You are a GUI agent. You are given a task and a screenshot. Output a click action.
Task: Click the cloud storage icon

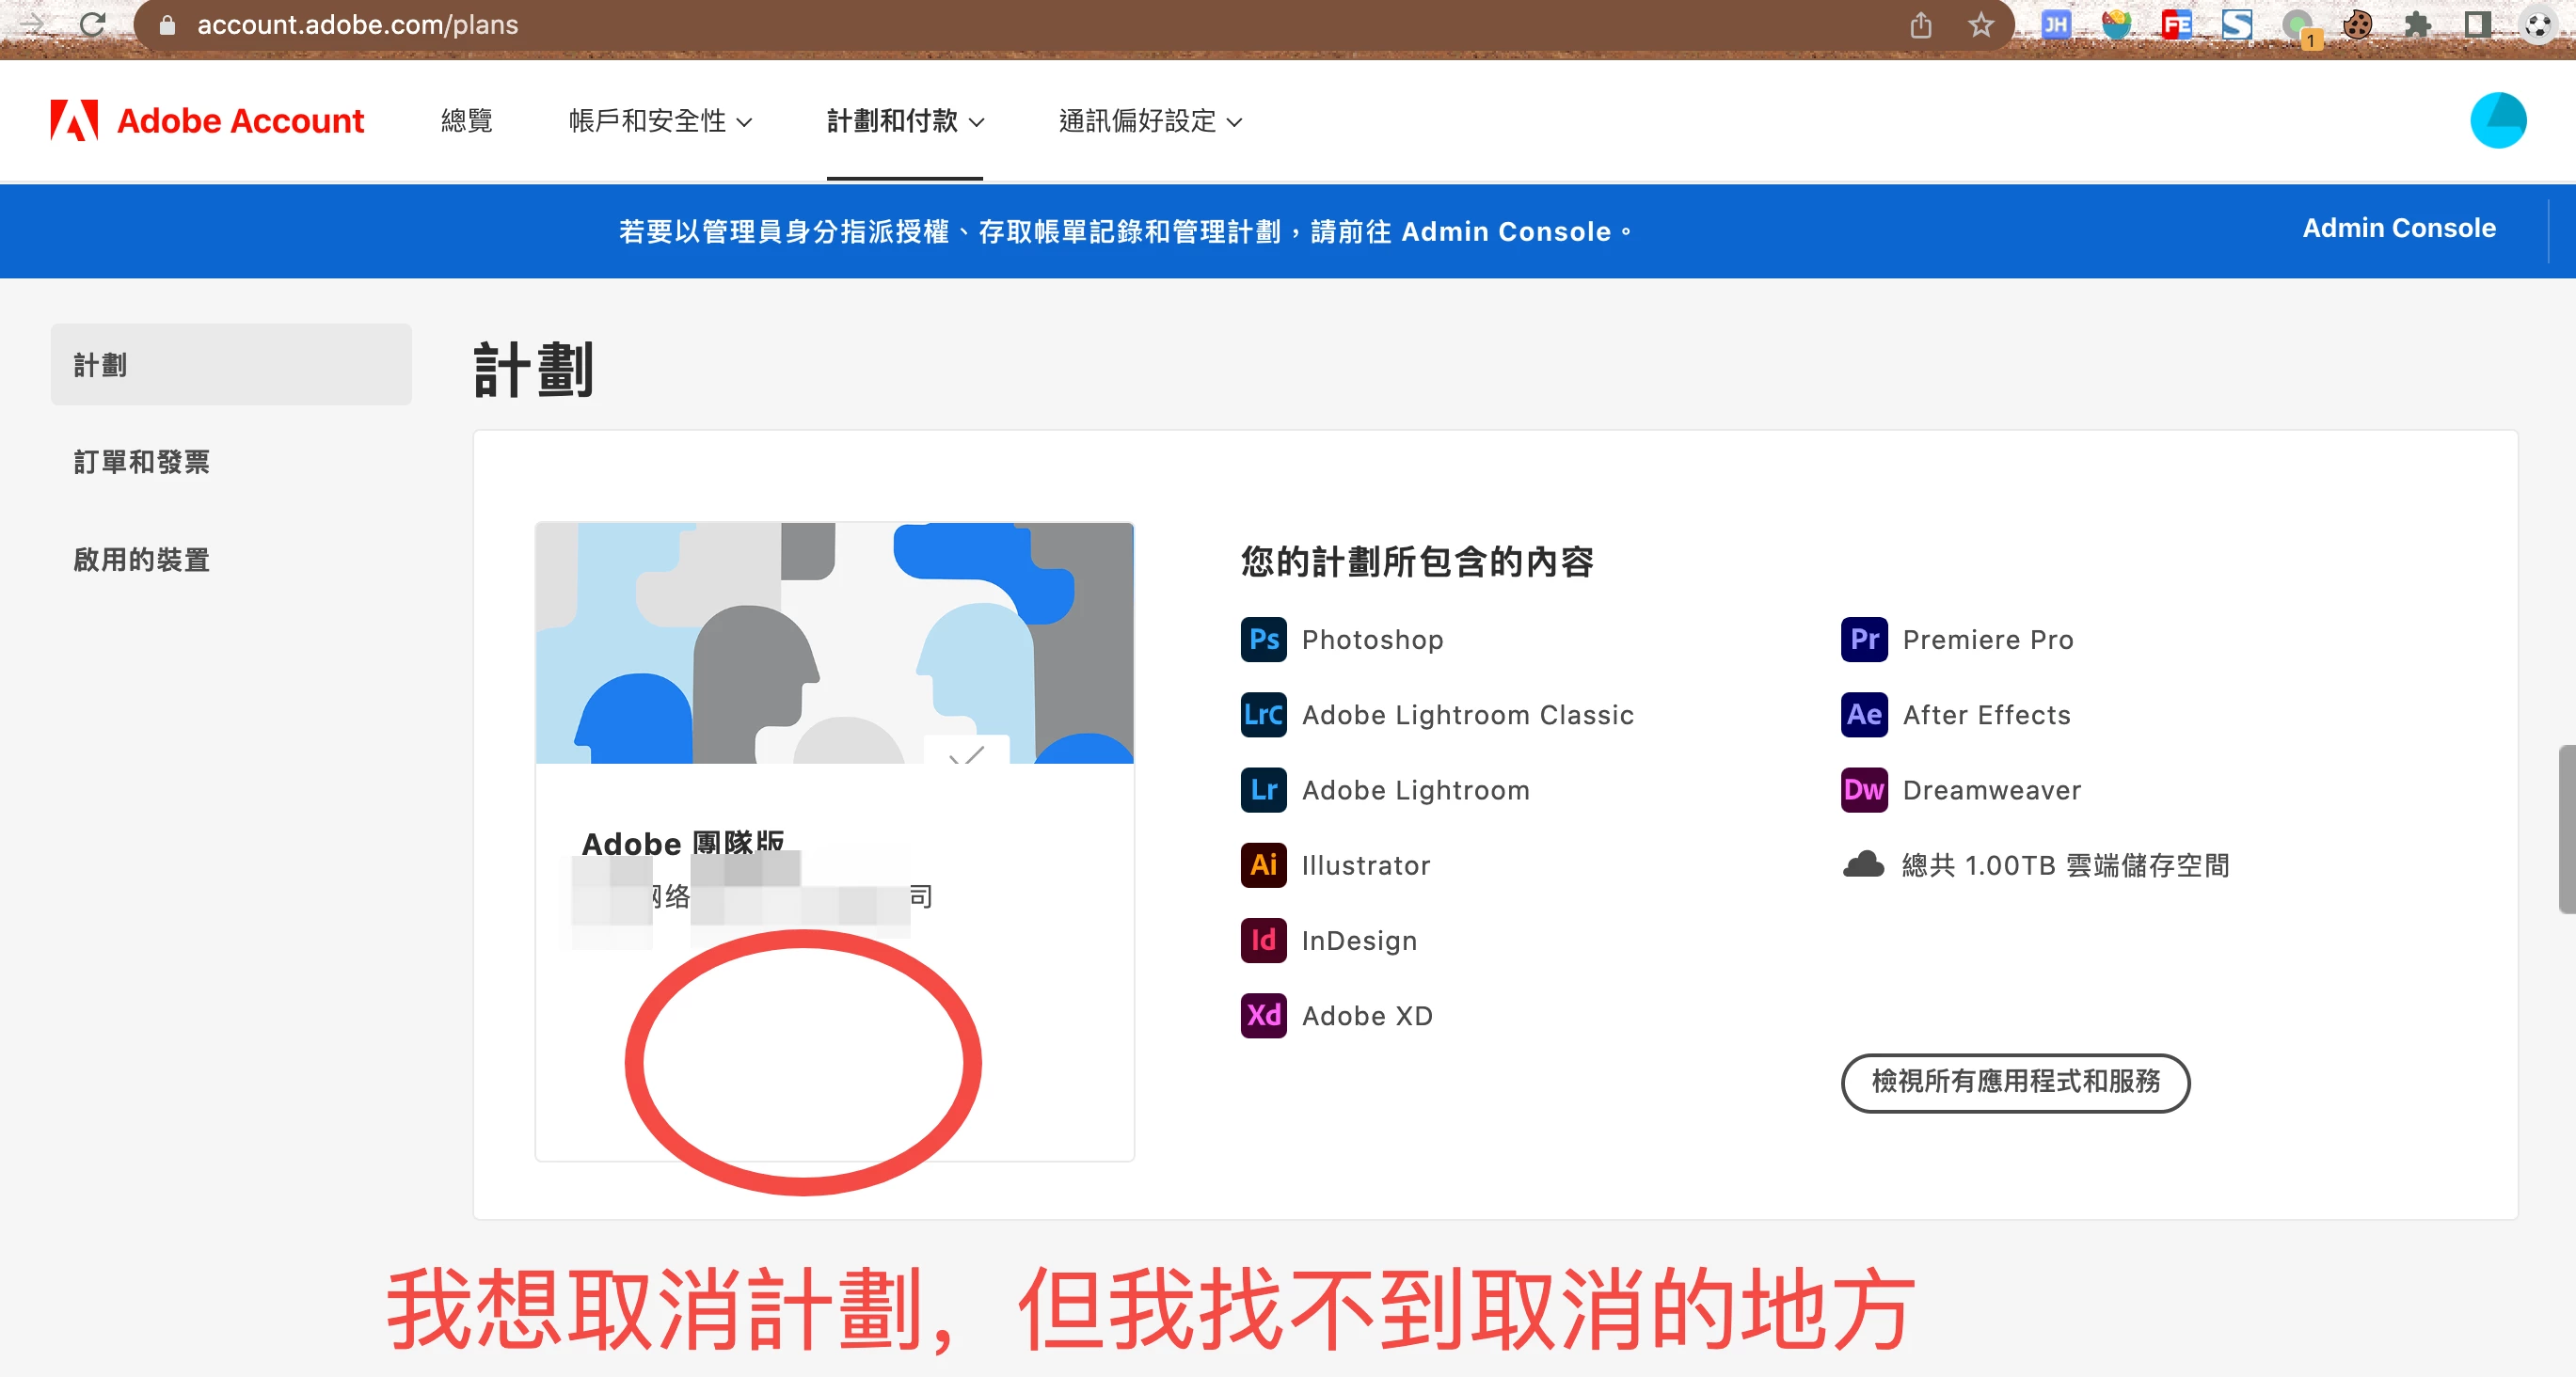pos(1863,864)
